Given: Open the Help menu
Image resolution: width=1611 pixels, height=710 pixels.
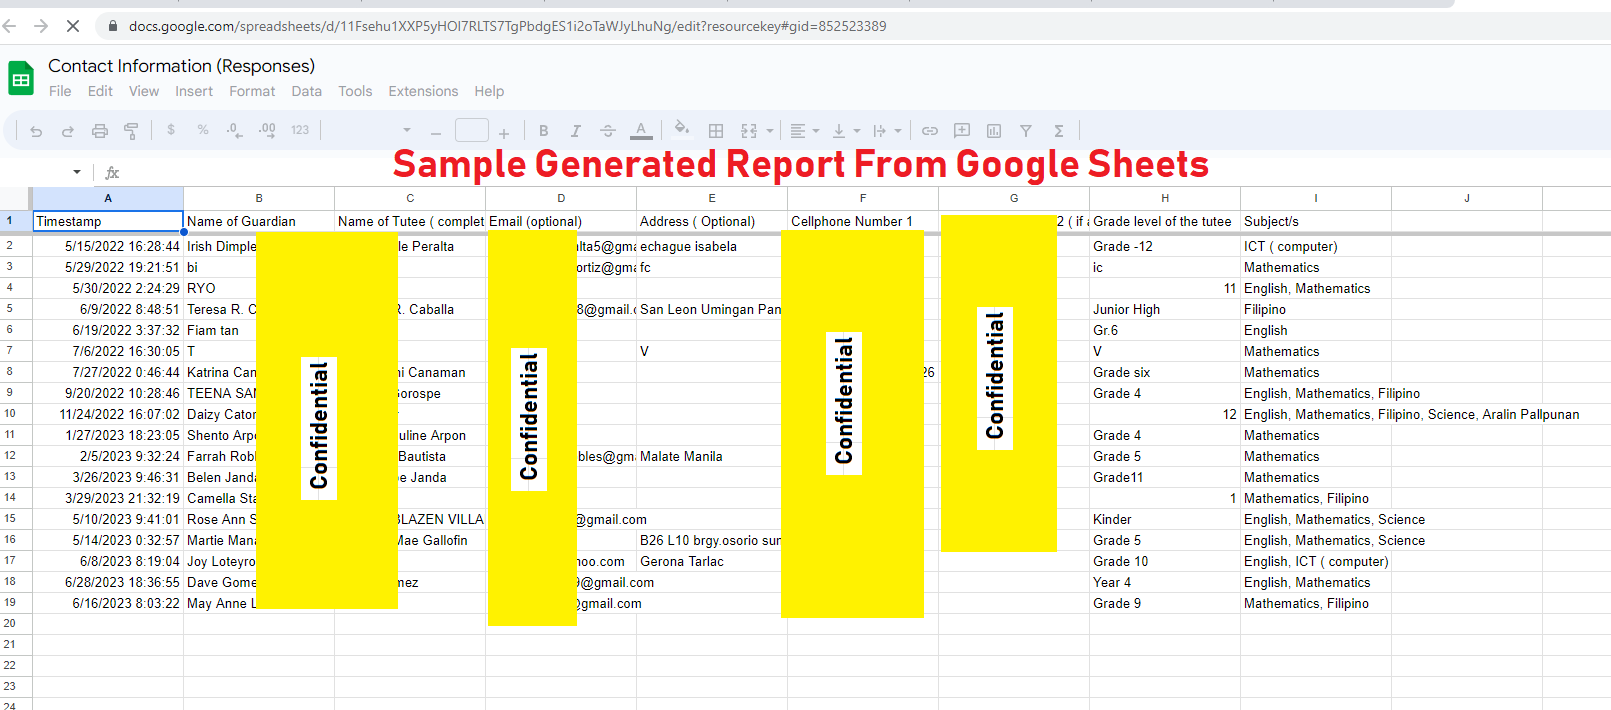Looking at the screenshot, I should pyautogui.click(x=489, y=91).
